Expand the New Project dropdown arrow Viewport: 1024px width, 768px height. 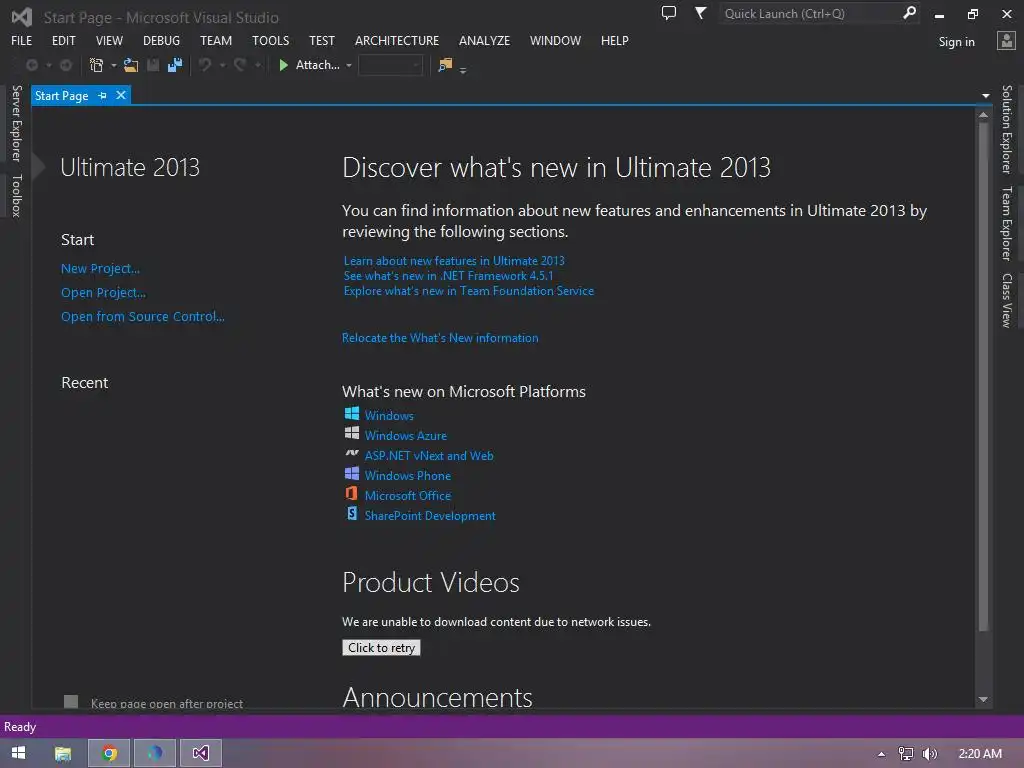[x=114, y=65]
